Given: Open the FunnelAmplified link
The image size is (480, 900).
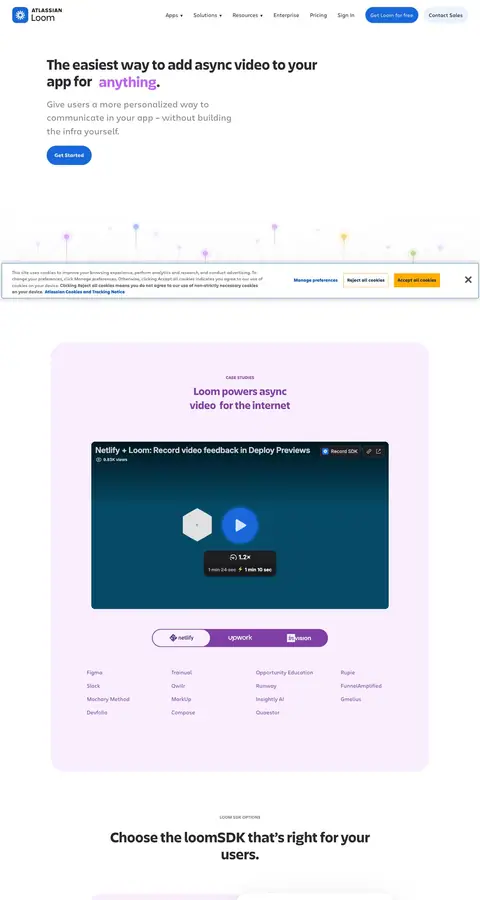Looking at the screenshot, I should coord(361,686).
